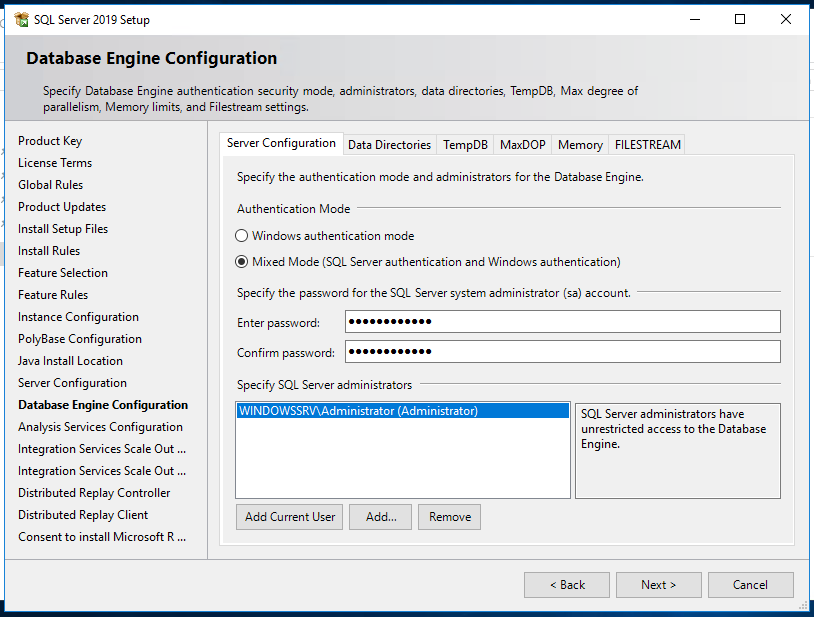Click Product Updates step in sidebar
The height and width of the screenshot is (617, 814).
62,207
